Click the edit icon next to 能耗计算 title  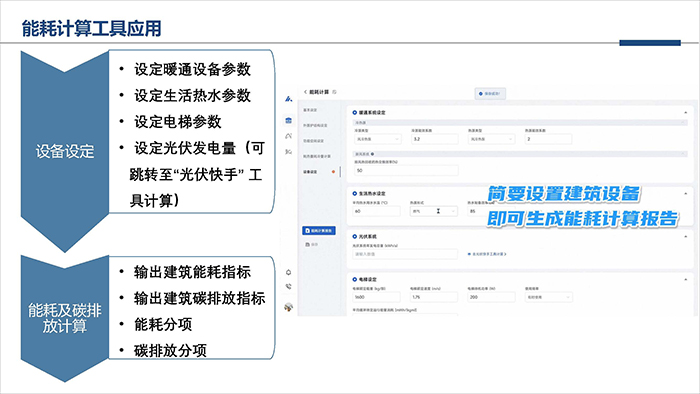334,92
